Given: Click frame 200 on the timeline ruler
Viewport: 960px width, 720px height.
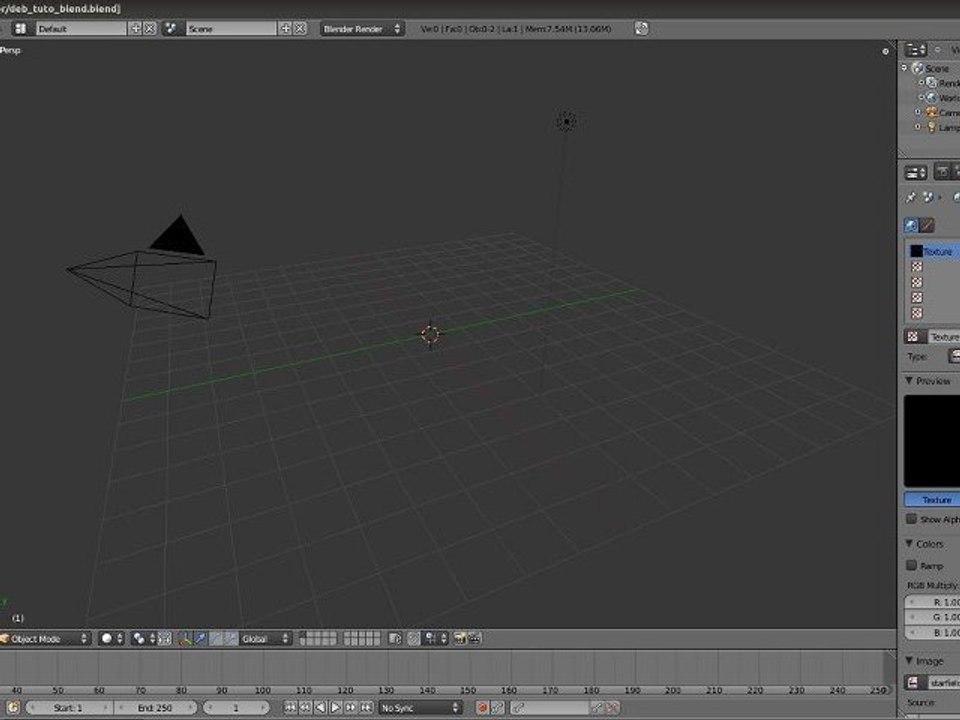Looking at the screenshot, I should click(x=673, y=690).
